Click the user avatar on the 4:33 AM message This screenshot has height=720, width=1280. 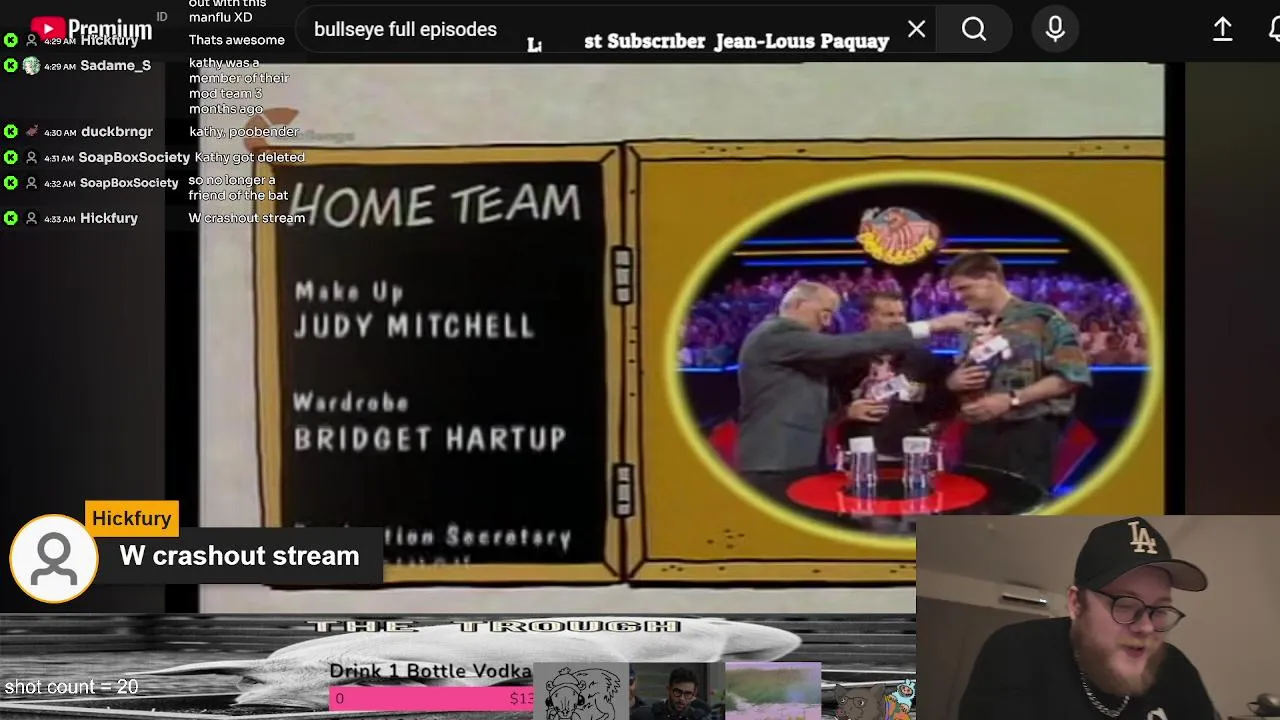click(x=31, y=218)
